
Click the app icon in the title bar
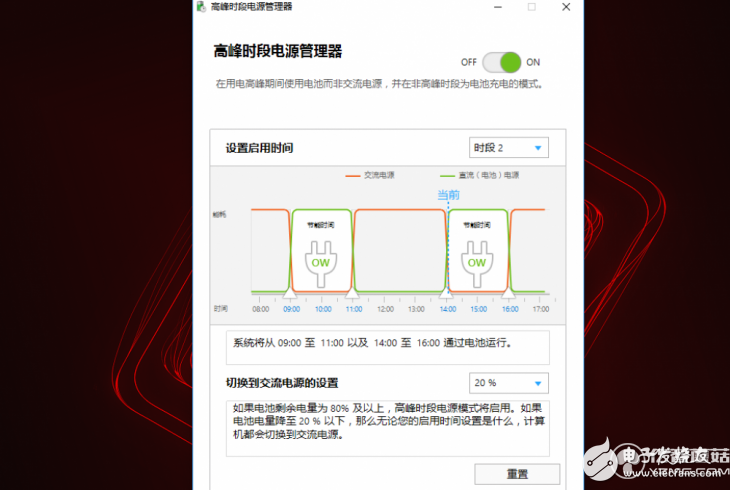tap(200, 7)
